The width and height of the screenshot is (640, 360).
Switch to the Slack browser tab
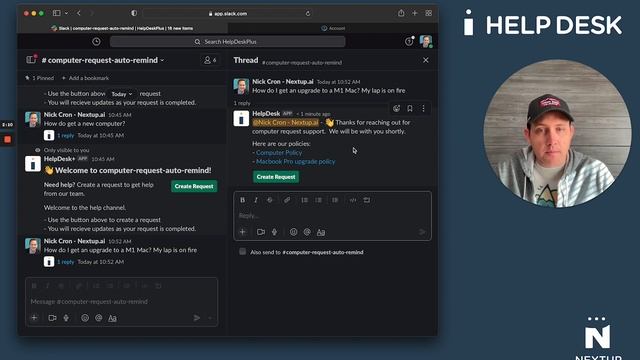pyautogui.click(x=122, y=28)
